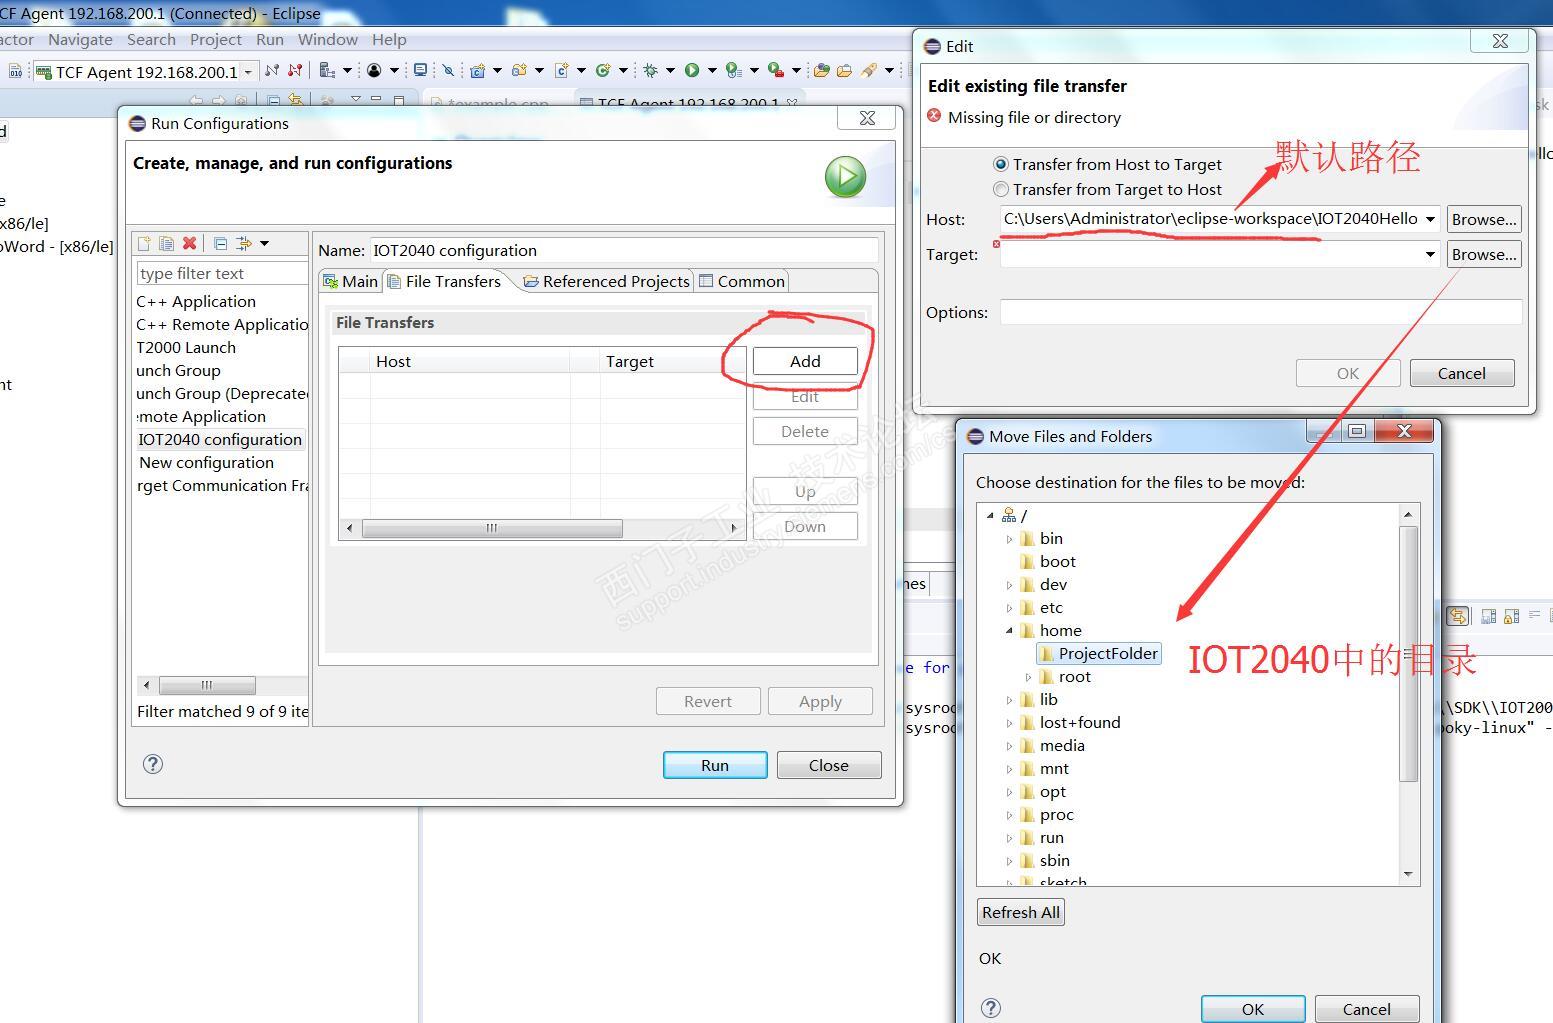This screenshot has height=1023, width=1553.
Task: Open the Window menu
Action: [328, 39]
